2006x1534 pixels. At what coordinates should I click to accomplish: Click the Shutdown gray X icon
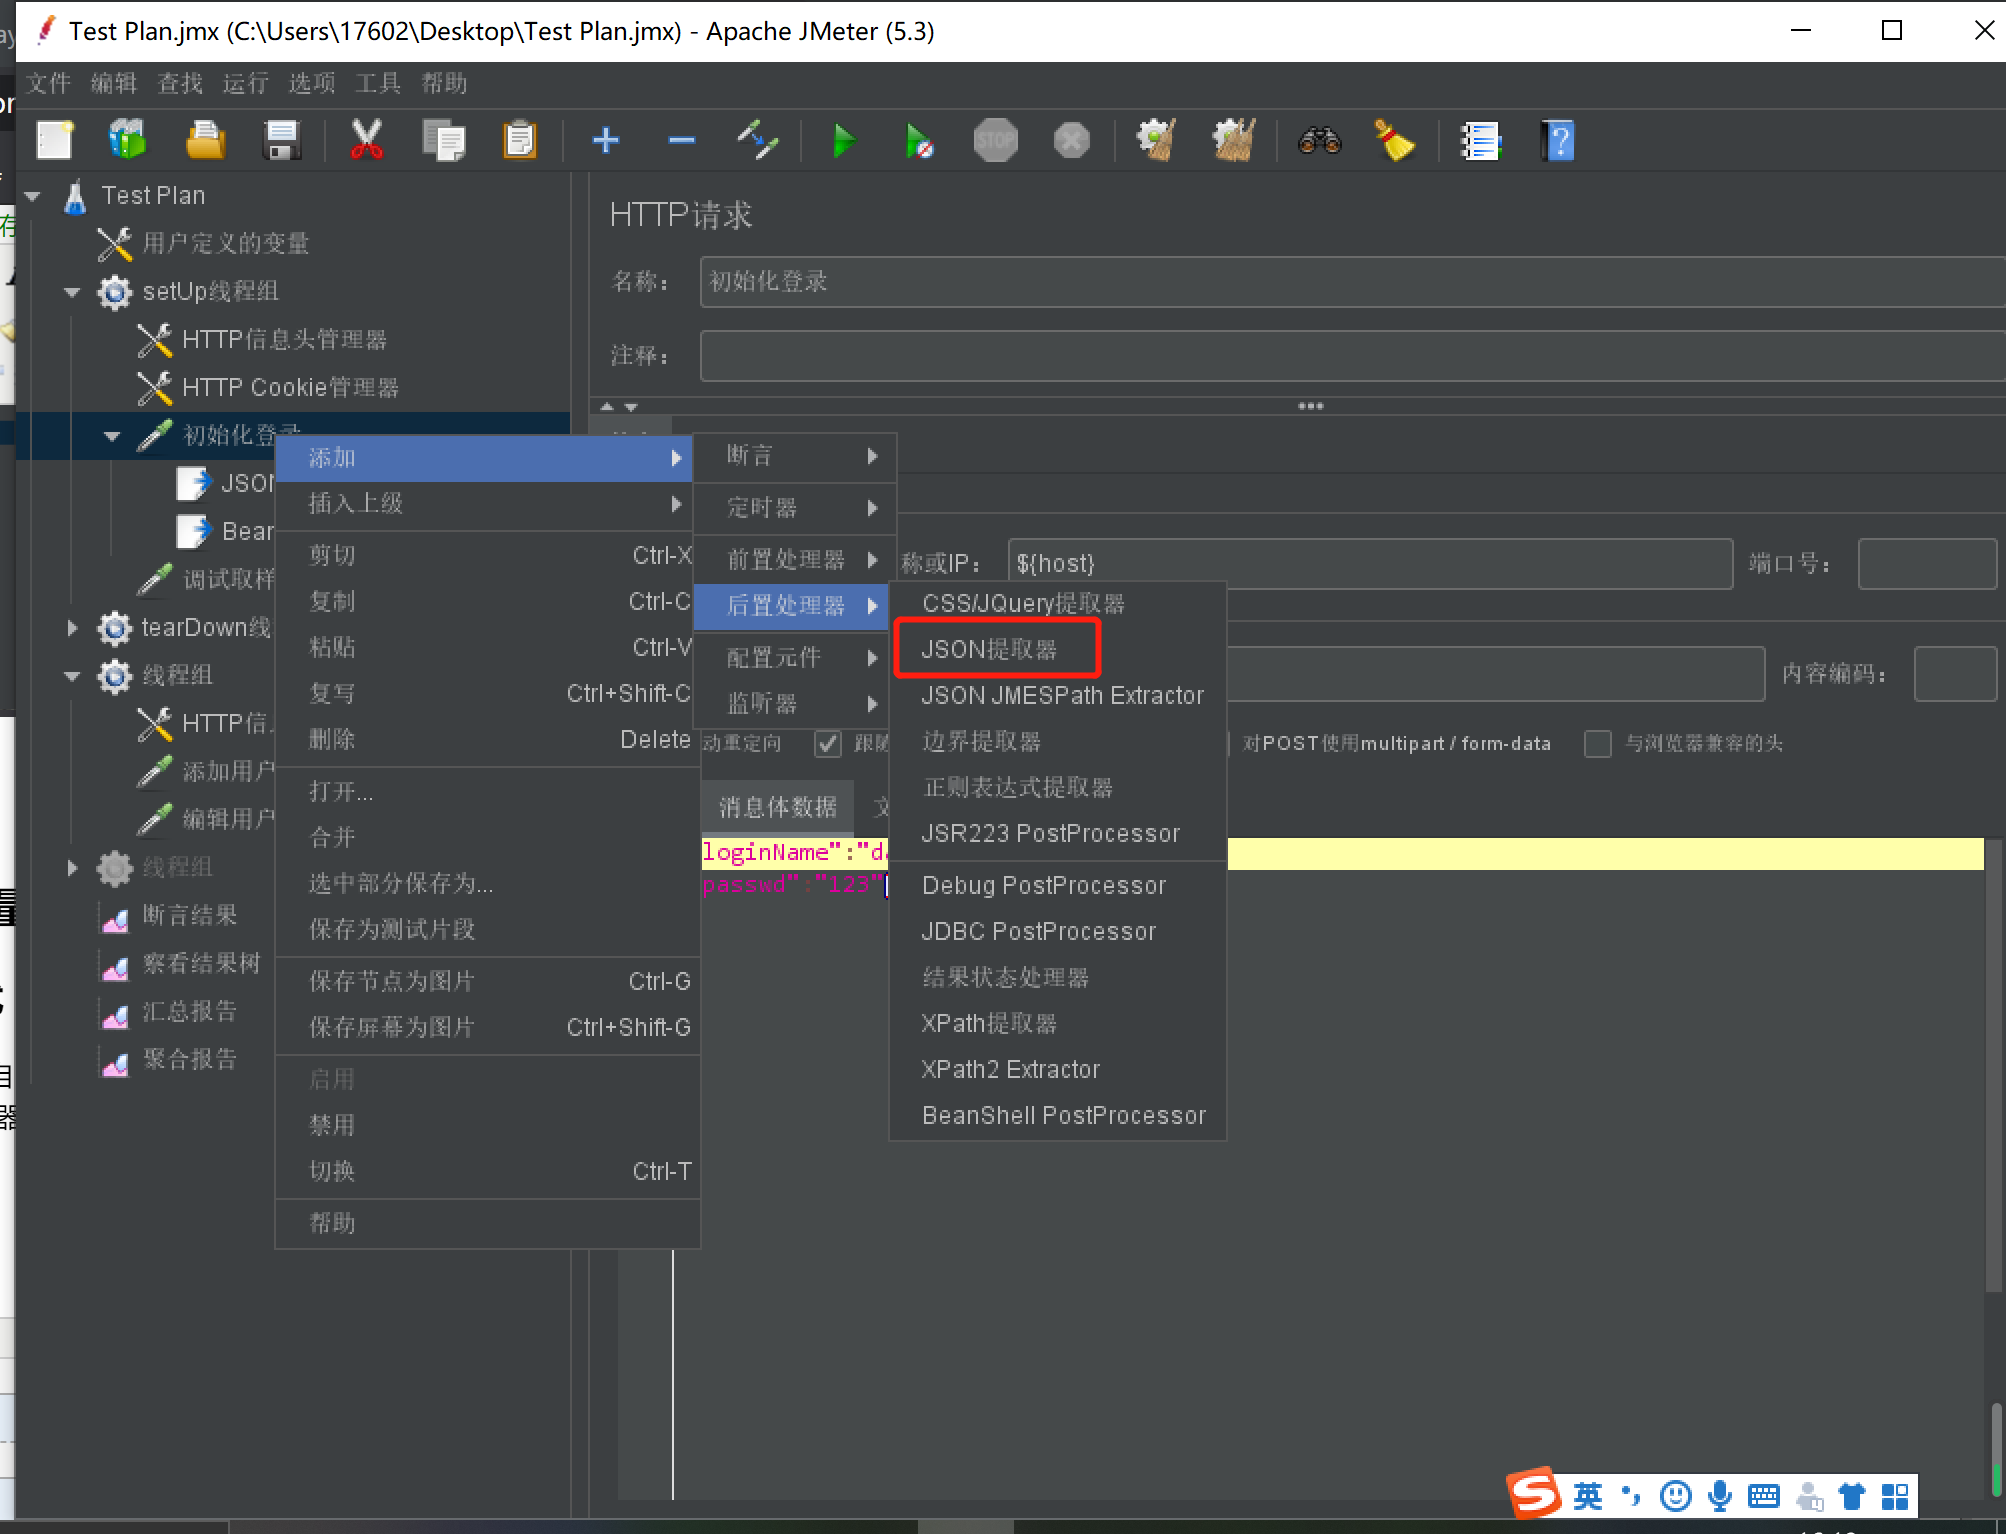pos(1071,140)
